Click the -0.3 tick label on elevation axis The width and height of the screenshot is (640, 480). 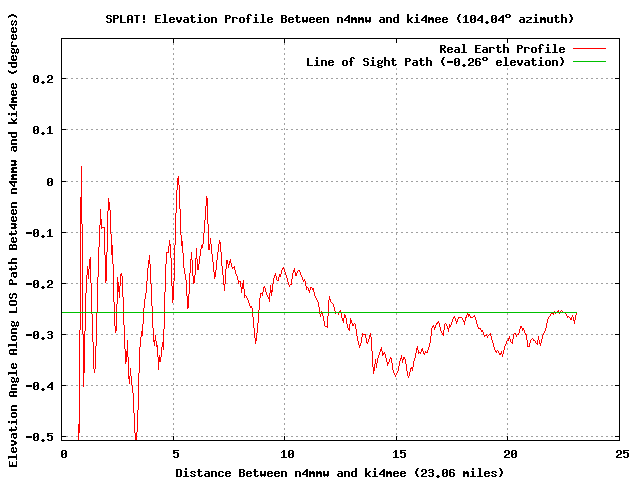click(39, 335)
